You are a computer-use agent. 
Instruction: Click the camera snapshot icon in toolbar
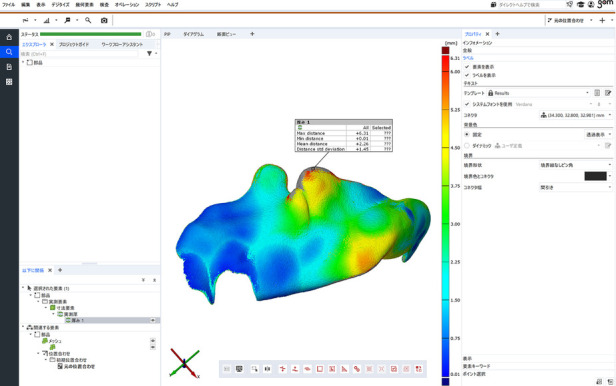[x=104, y=20]
